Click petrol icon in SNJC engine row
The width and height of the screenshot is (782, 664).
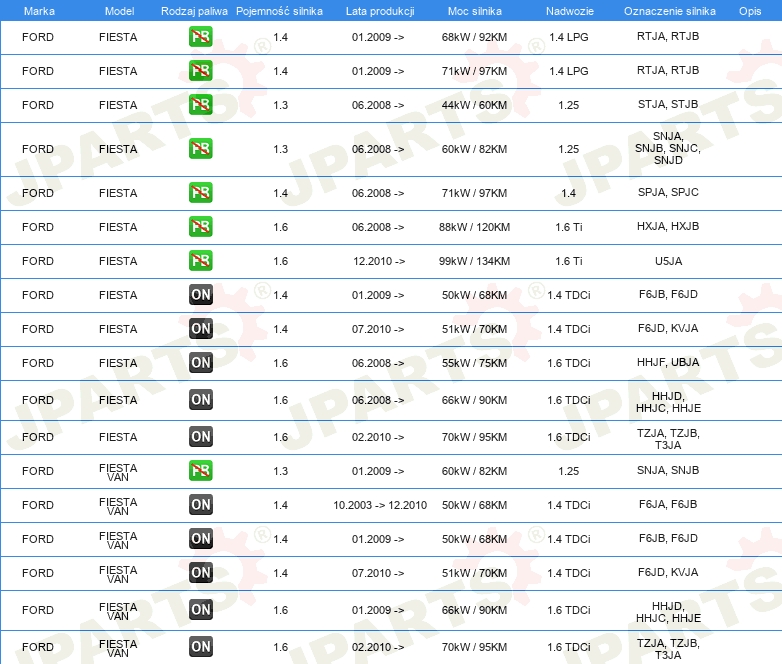tap(200, 149)
